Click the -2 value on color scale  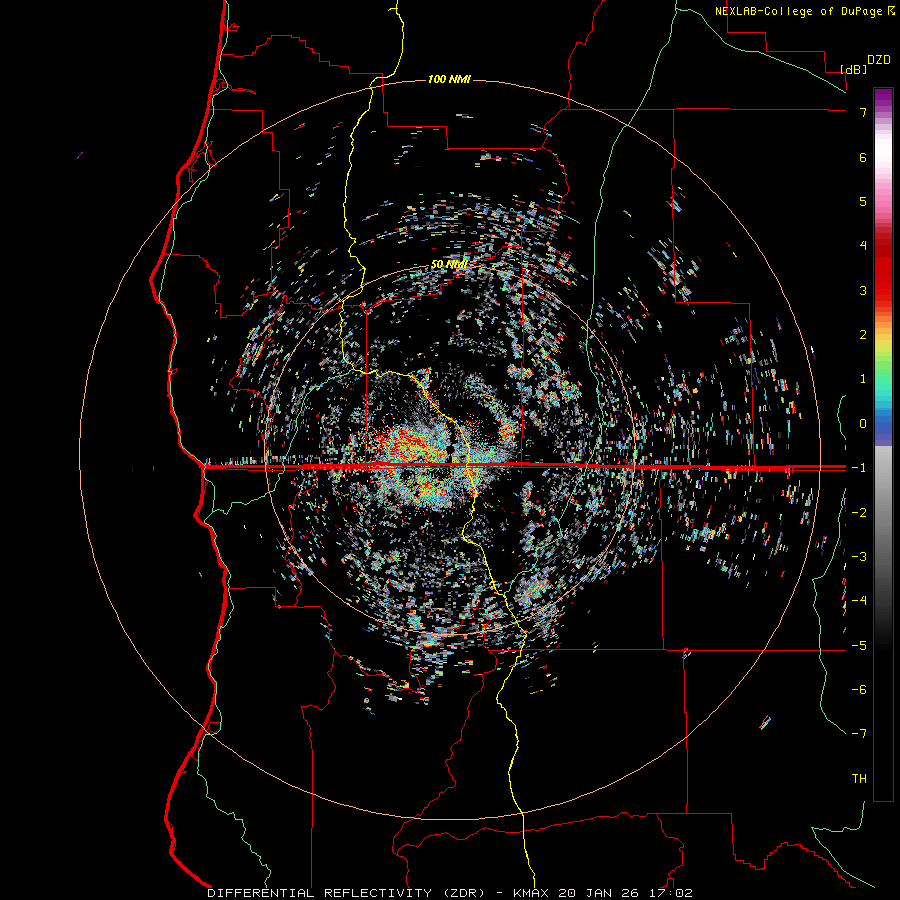859,513
